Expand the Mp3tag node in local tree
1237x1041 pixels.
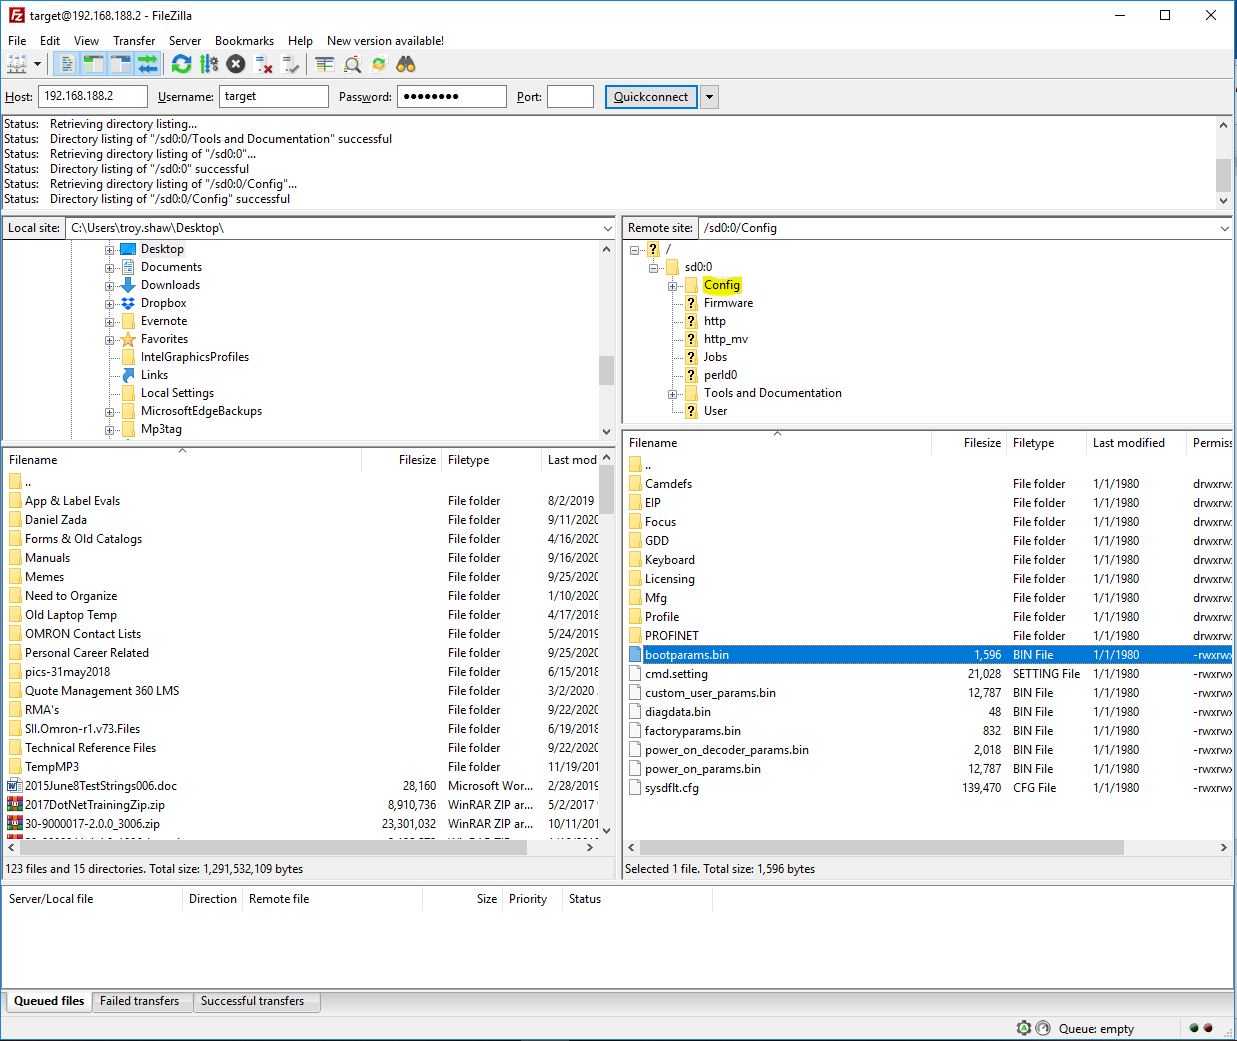click(109, 430)
